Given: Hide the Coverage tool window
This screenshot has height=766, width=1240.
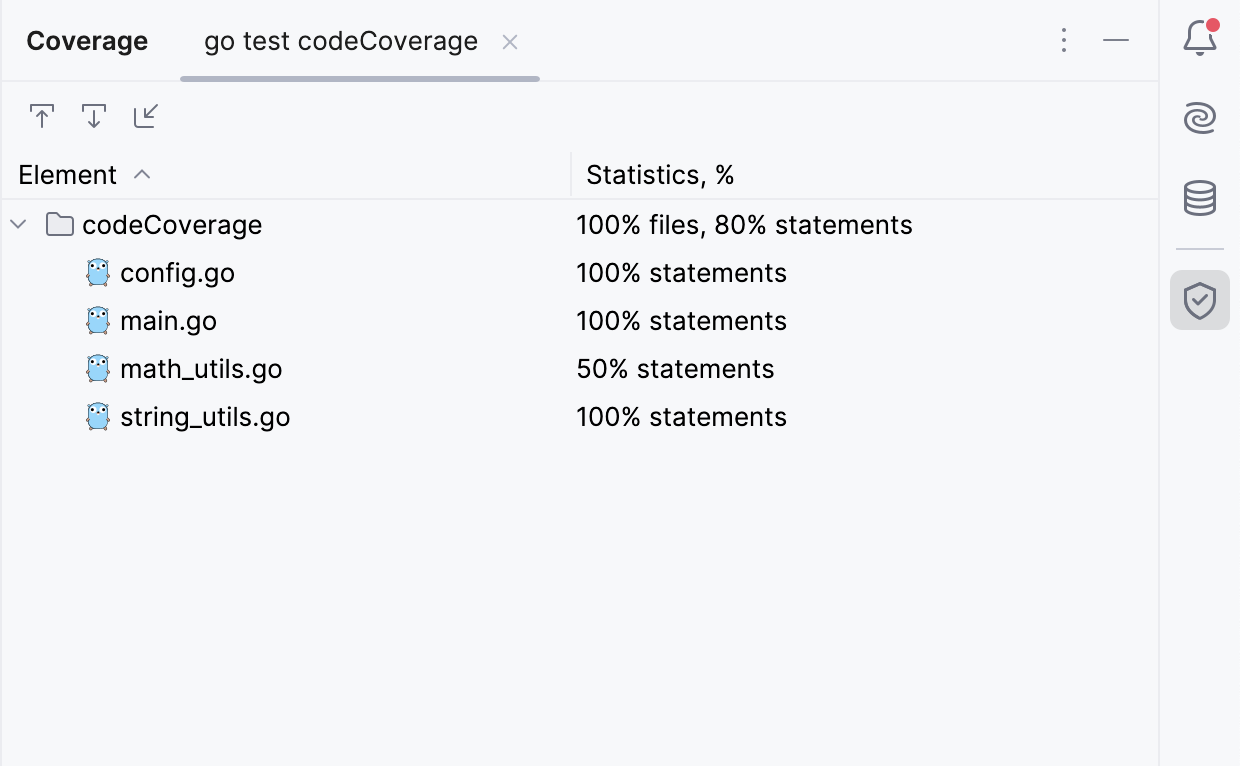Looking at the screenshot, I should pos(1116,40).
